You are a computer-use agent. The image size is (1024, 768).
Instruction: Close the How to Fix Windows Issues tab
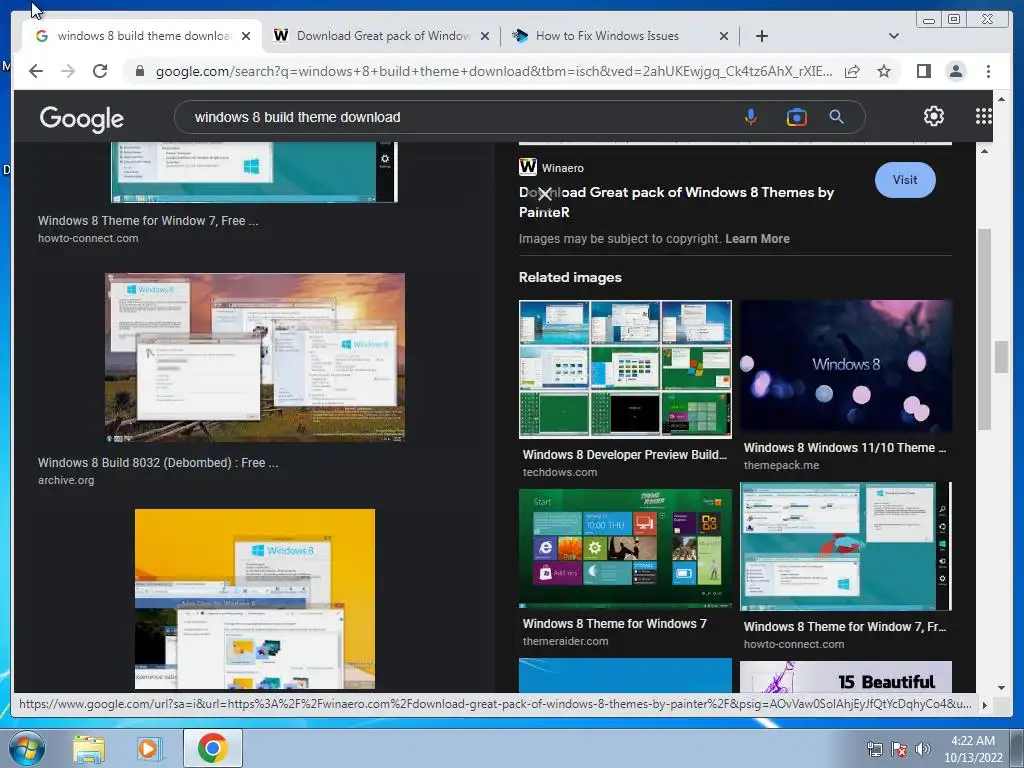pos(724,37)
